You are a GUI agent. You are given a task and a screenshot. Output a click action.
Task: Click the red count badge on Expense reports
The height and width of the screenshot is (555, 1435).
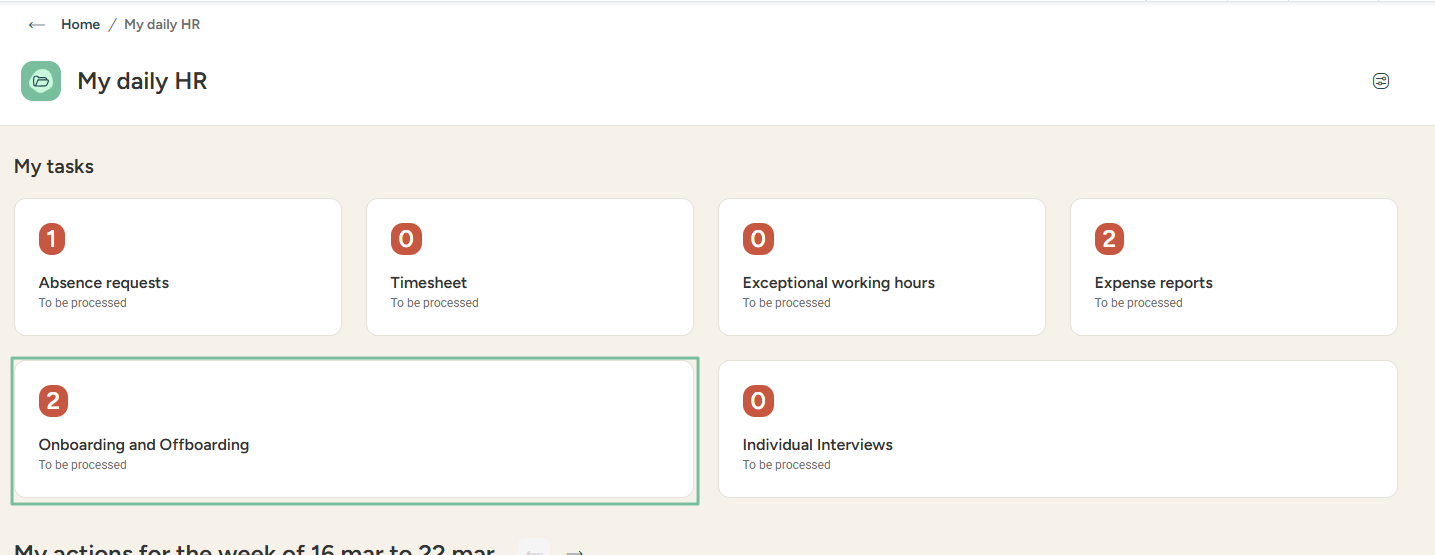(x=1108, y=239)
